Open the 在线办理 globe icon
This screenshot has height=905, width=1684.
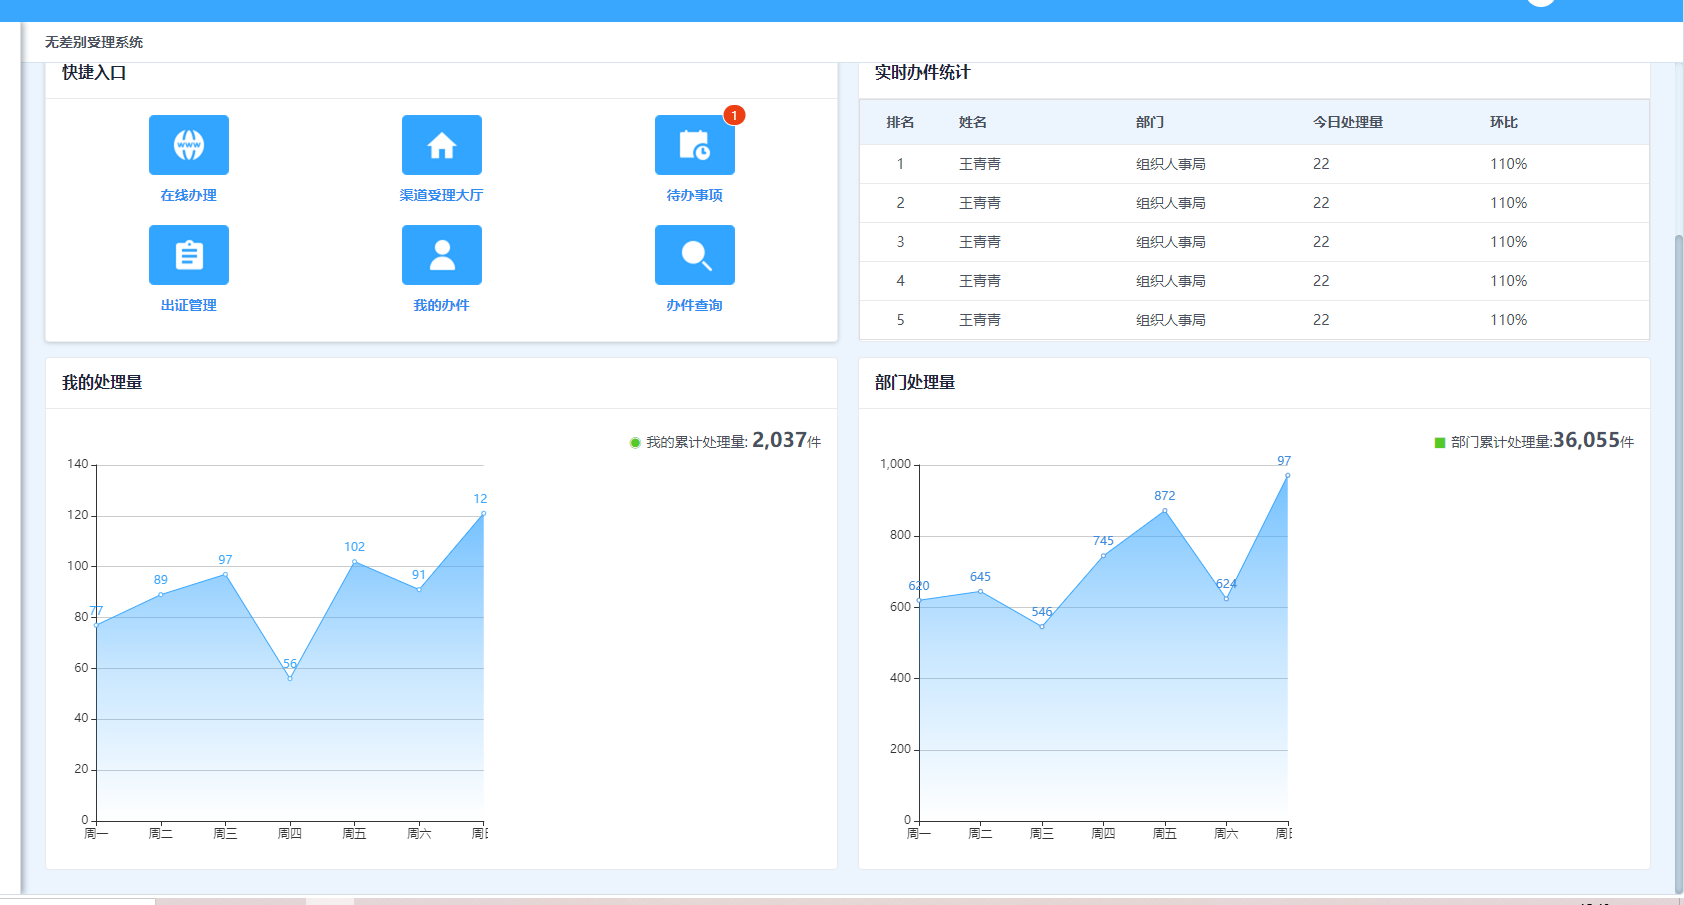pyautogui.click(x=189, y=145)
